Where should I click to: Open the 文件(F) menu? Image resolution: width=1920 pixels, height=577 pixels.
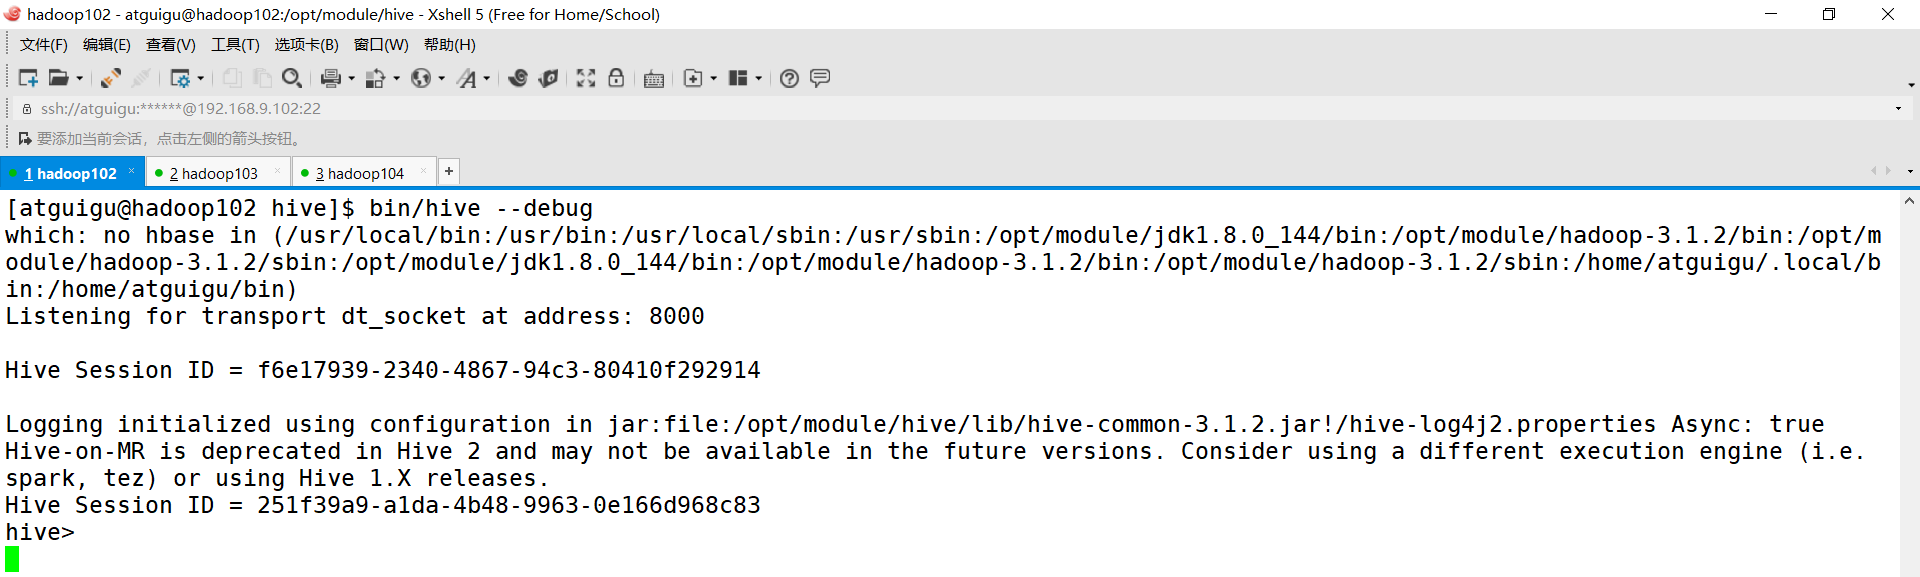43,44
